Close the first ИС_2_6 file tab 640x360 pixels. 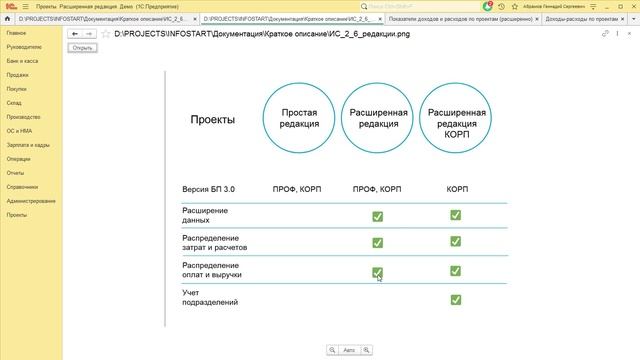(x=195, y=19)
